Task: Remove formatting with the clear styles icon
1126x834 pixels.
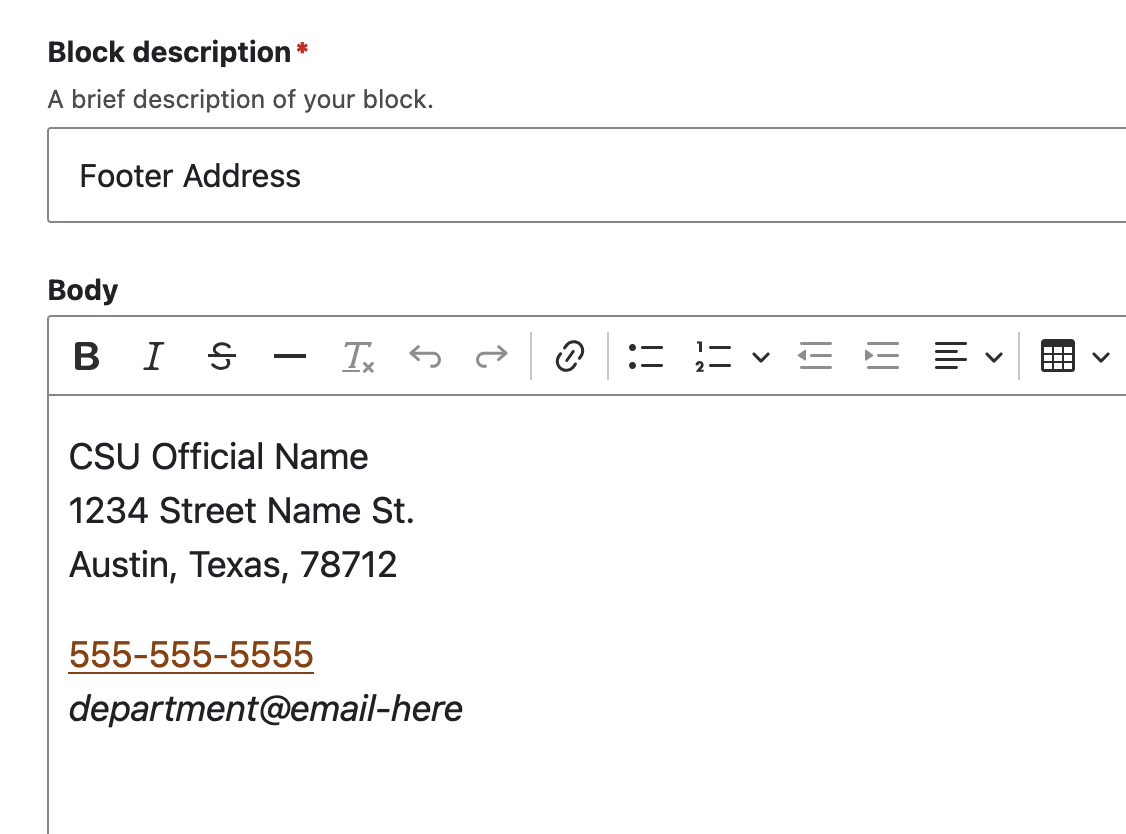Action: coord(358,356)
